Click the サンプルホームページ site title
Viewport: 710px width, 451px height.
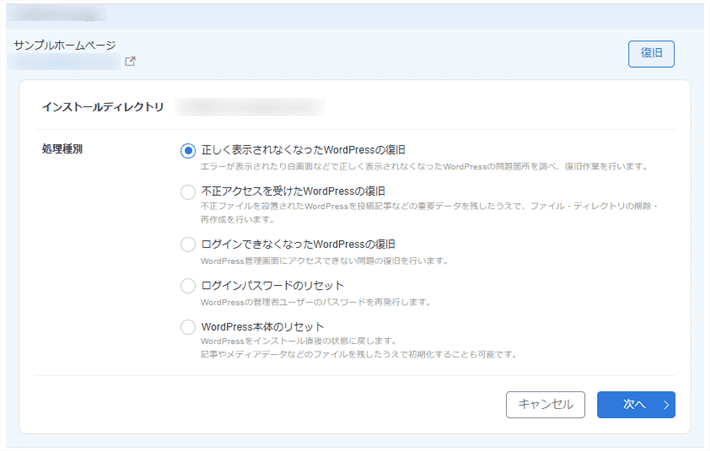pos(65,45)
